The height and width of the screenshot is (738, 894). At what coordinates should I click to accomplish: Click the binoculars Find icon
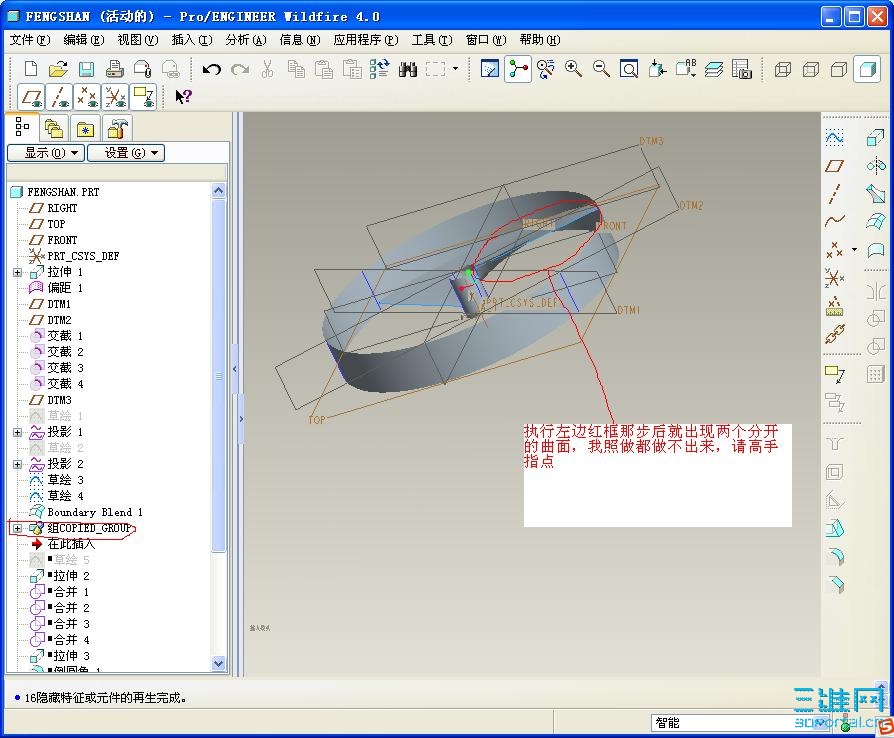point(407,69)
